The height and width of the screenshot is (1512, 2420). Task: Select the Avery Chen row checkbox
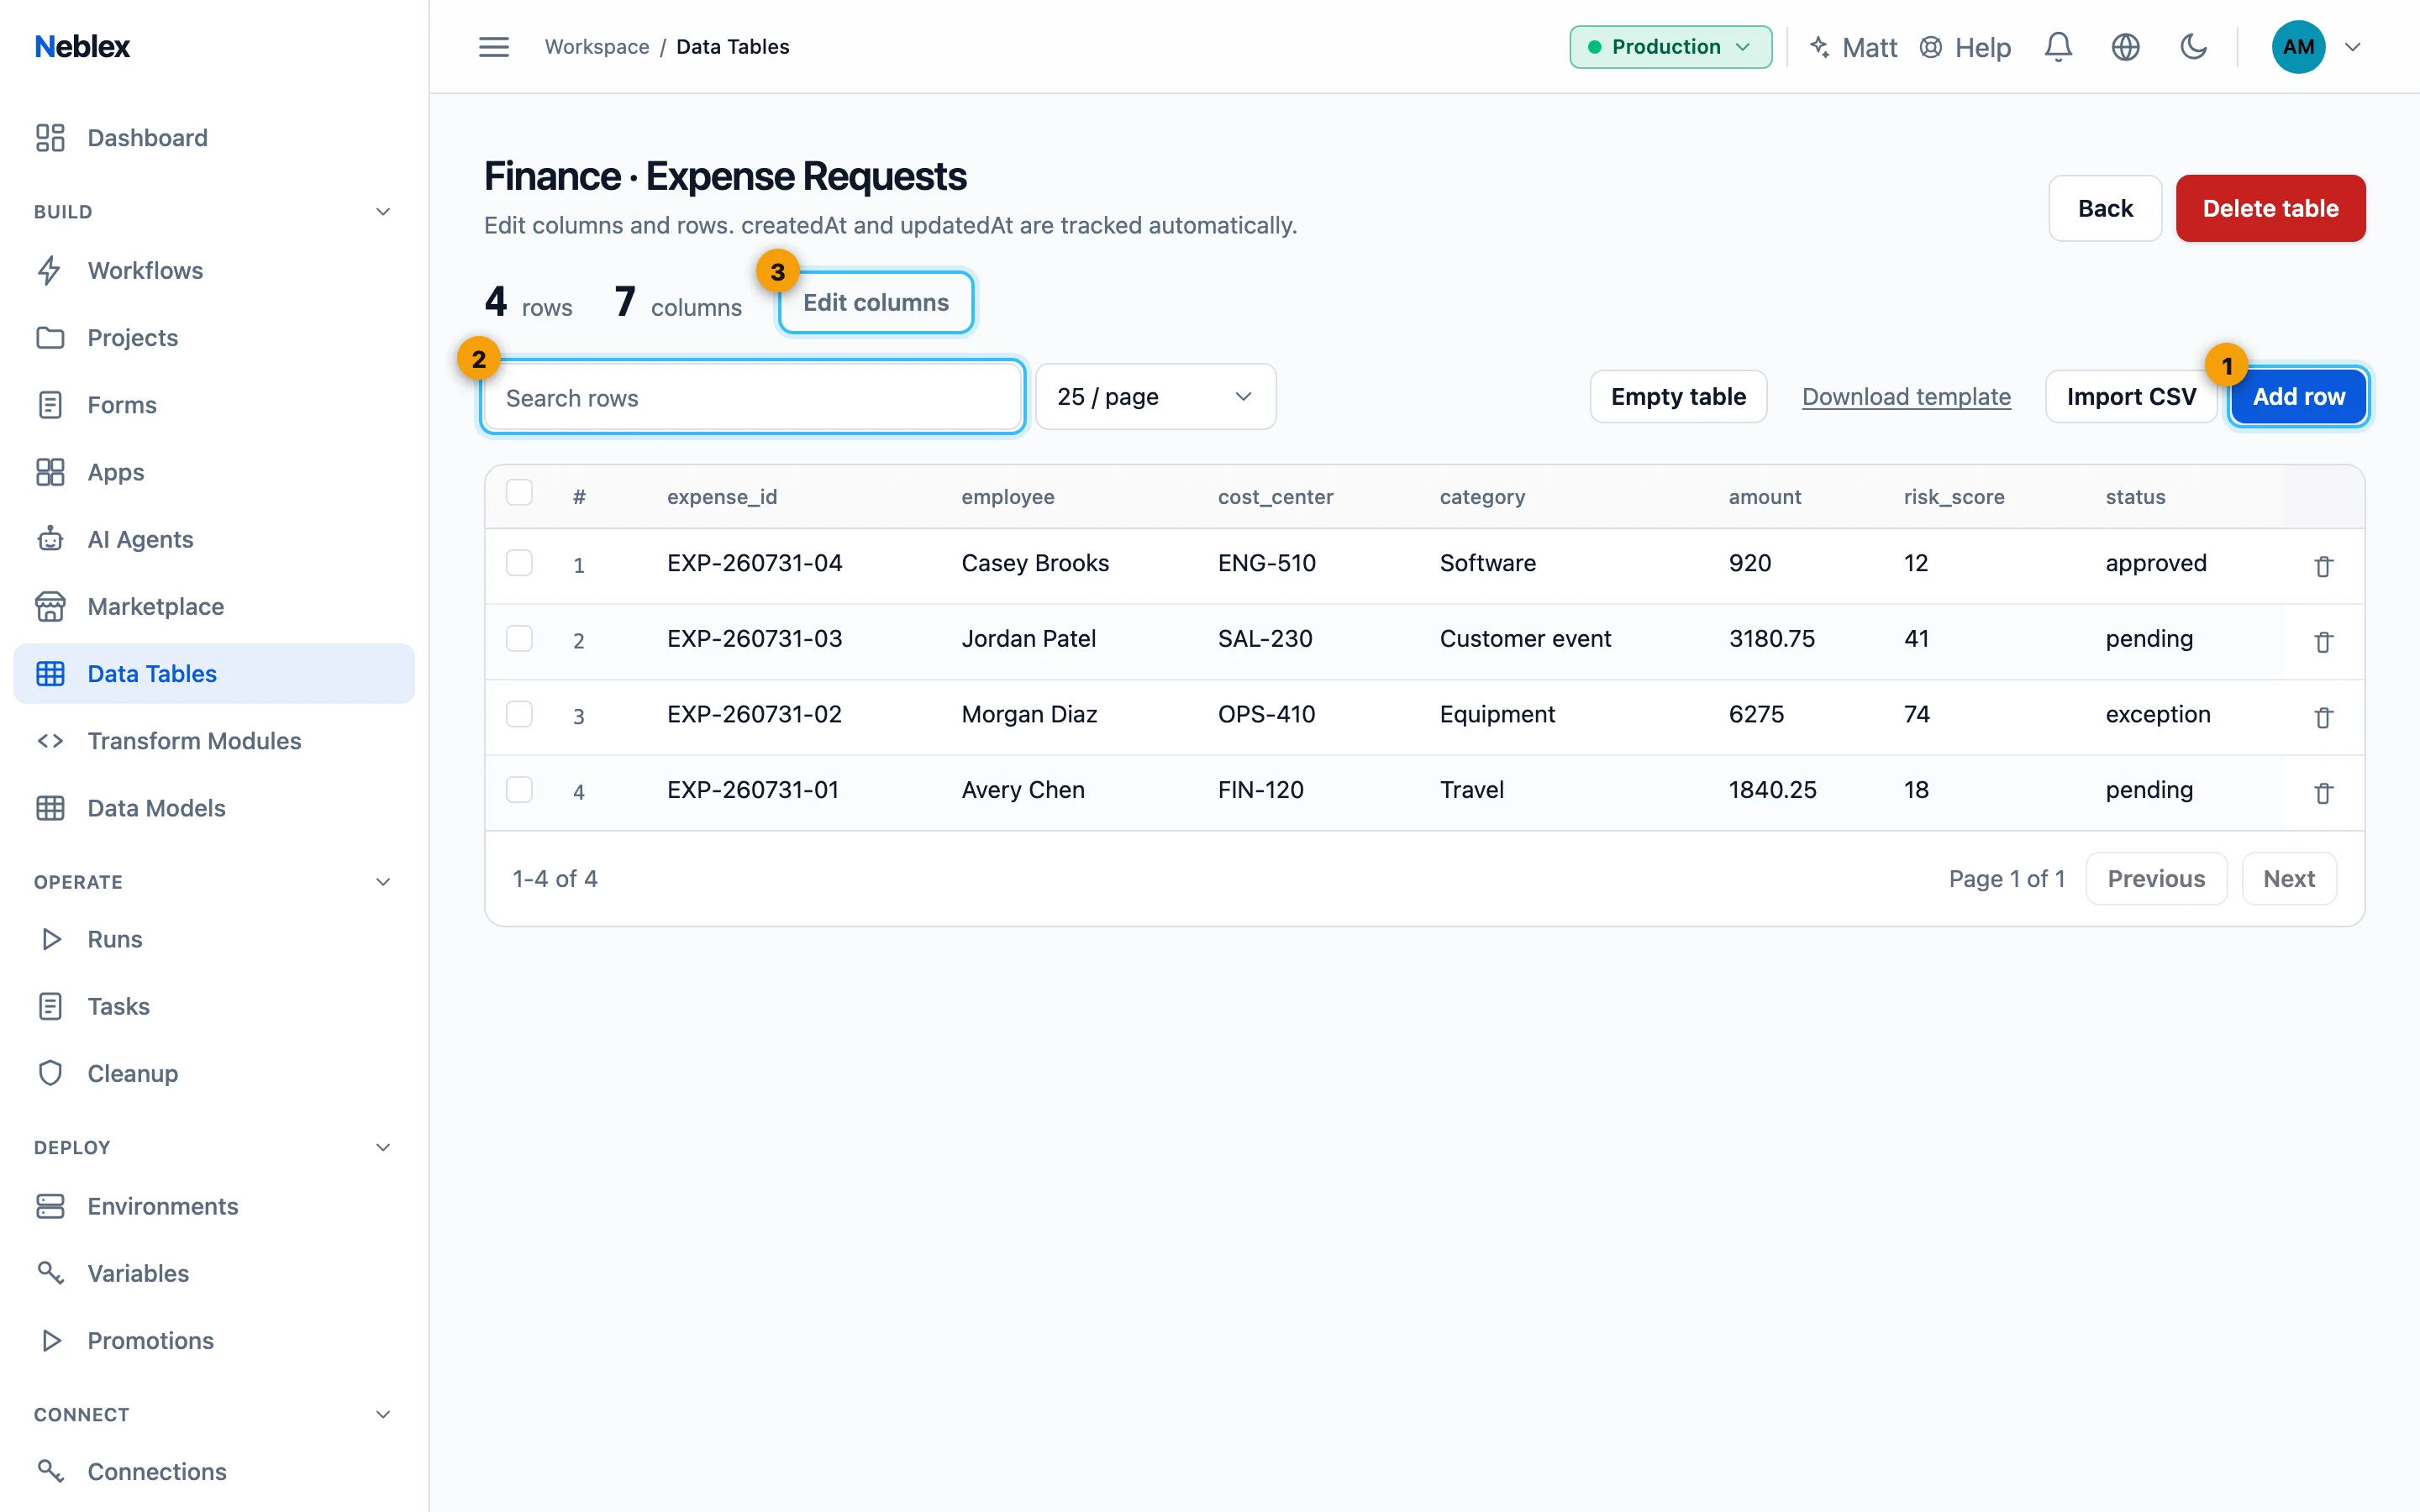(519, 790)
